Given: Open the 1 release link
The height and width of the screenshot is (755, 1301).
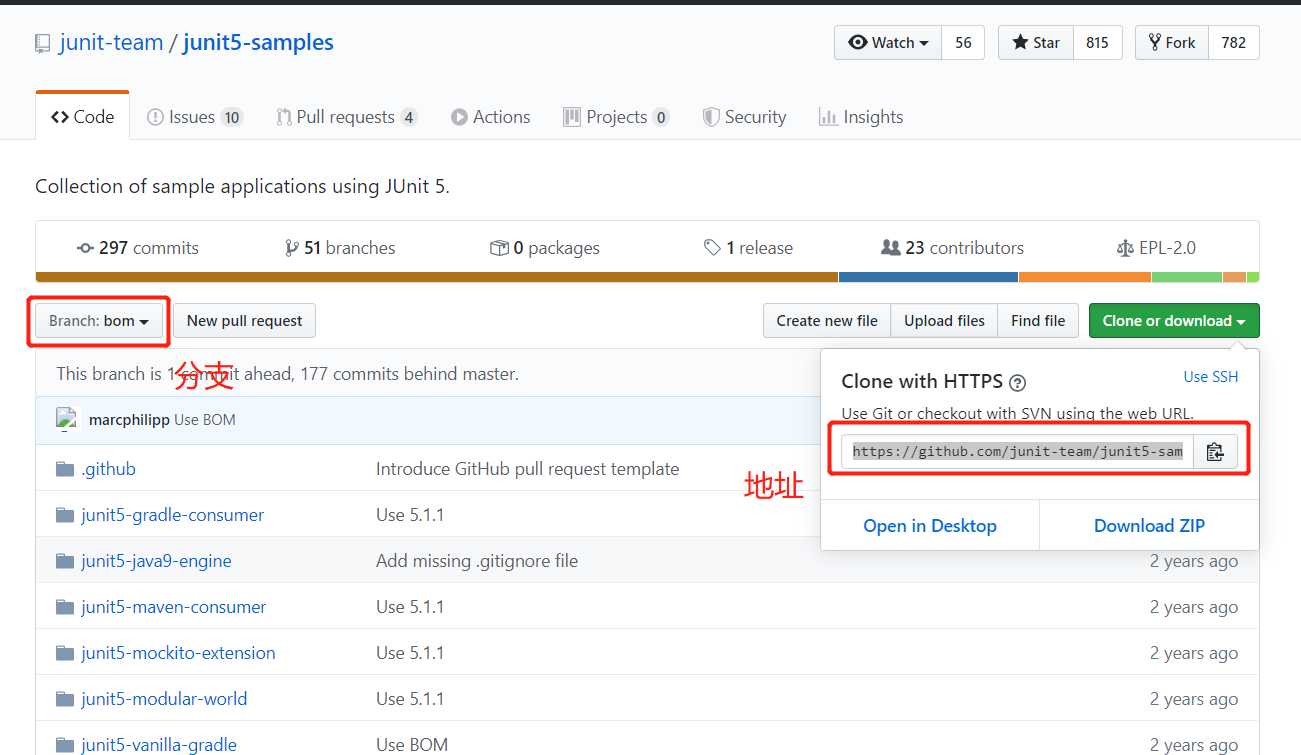Looking at the screenshot, I should 748,248.
